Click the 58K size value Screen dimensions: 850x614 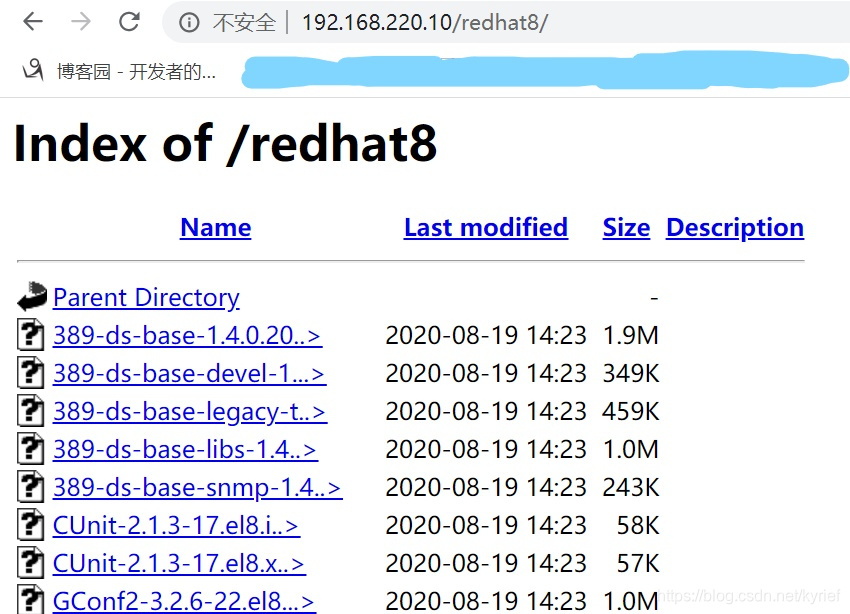tap(638, 525)
